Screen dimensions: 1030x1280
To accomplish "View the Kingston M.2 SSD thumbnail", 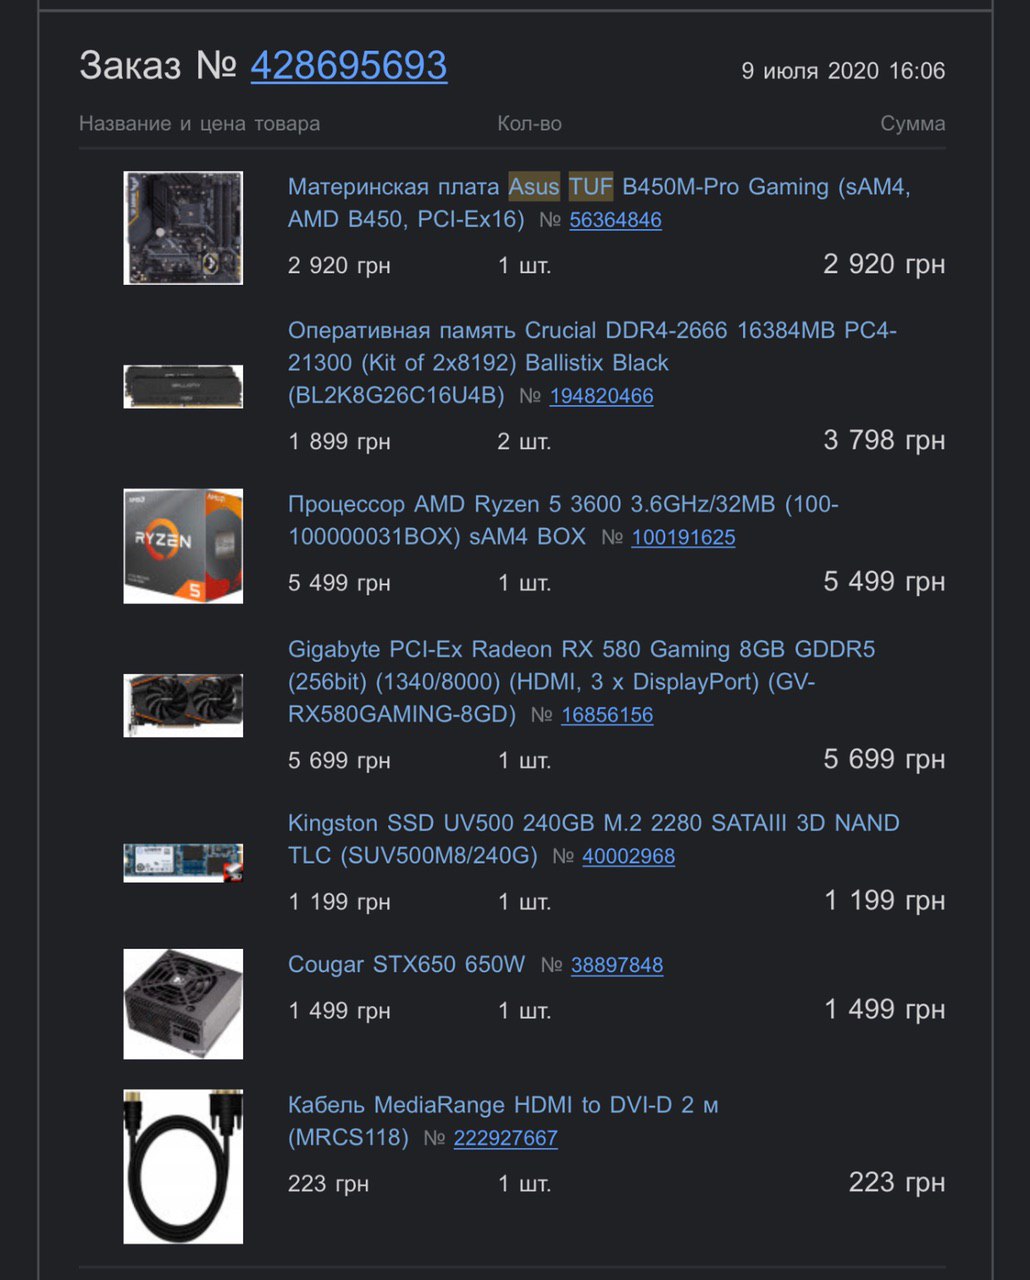I will [183, 862].
